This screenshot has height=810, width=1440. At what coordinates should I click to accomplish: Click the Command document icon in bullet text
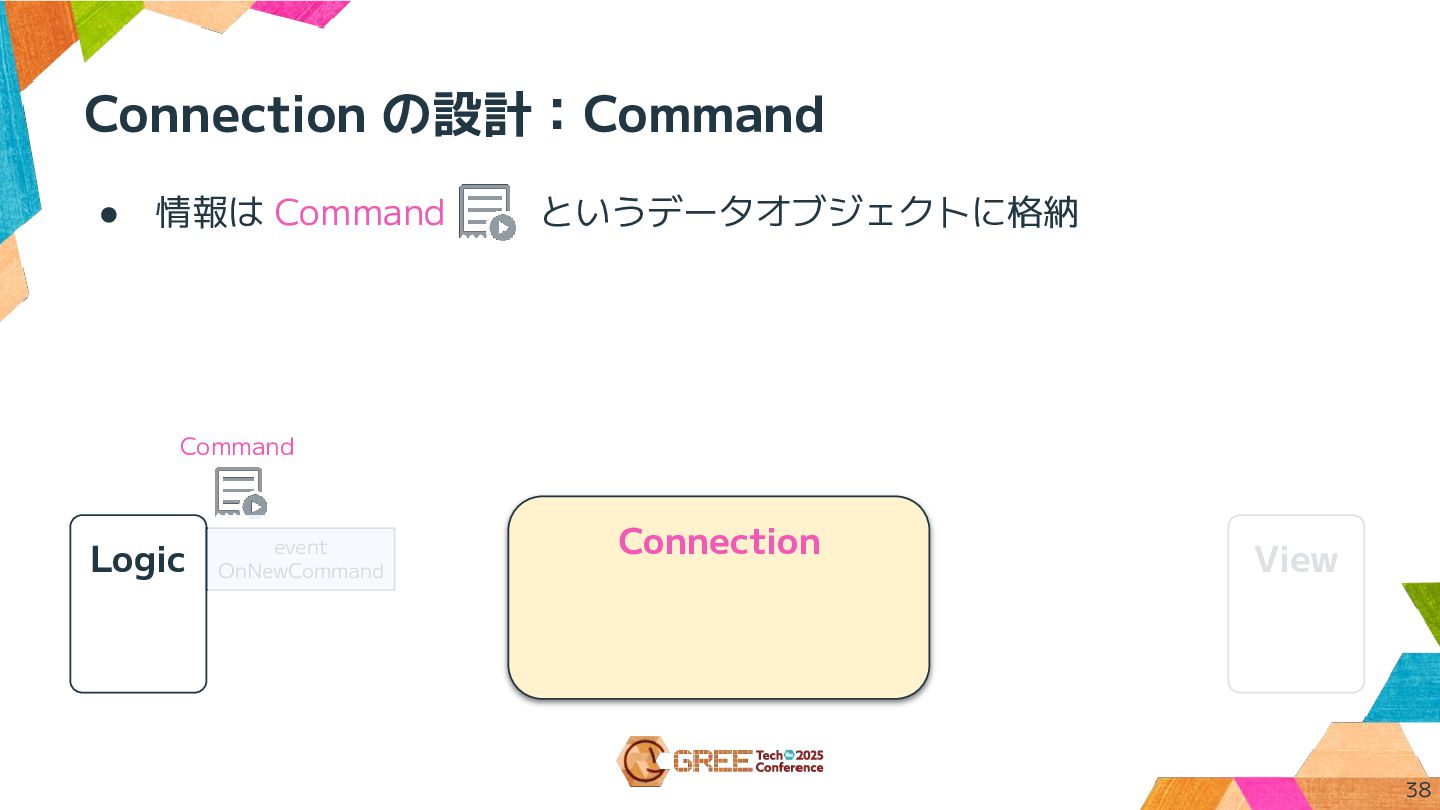tap(487, 212)
